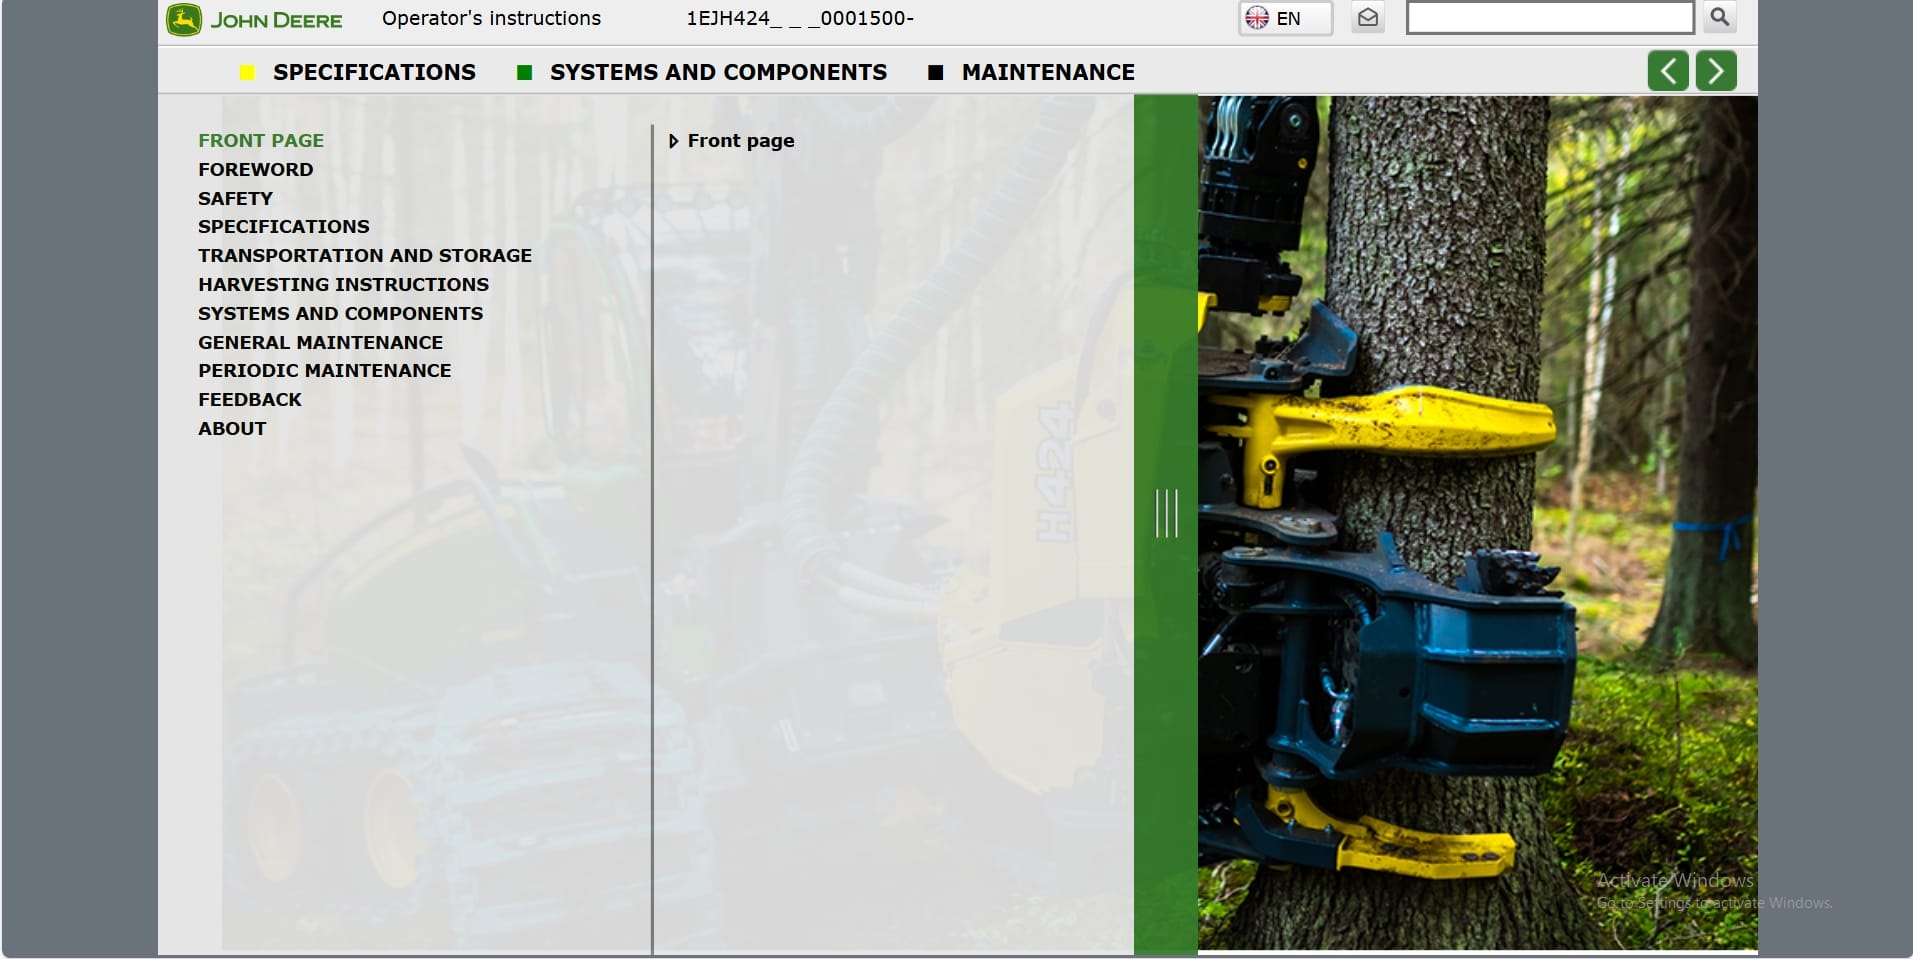Screen dimensions: 1913x959
Task: Open GENERAL MAINTENANCE section
Action: (321, 343)
